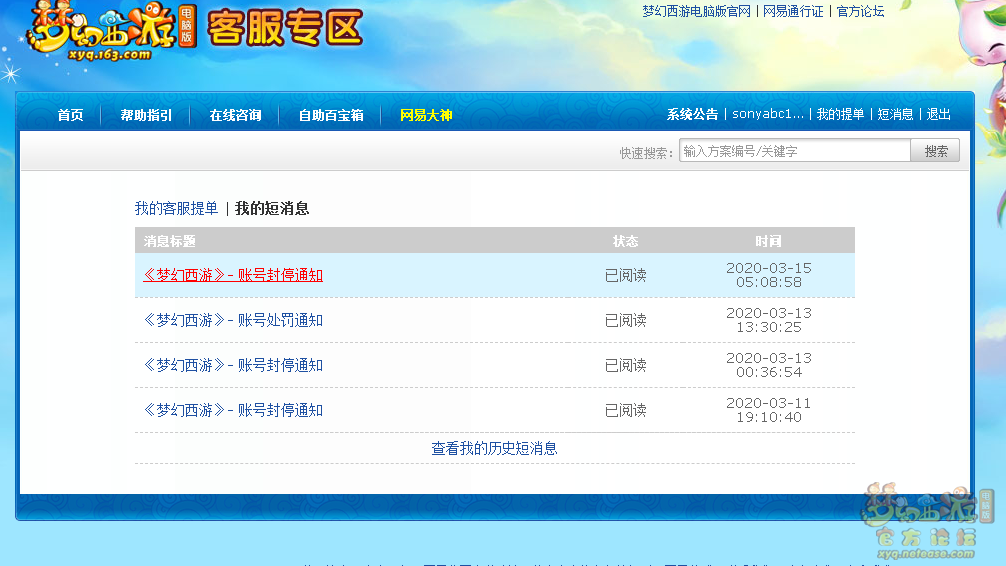Open 我的提单 in top bar
Screen dimensions: 1006x566
click(840, 114)
